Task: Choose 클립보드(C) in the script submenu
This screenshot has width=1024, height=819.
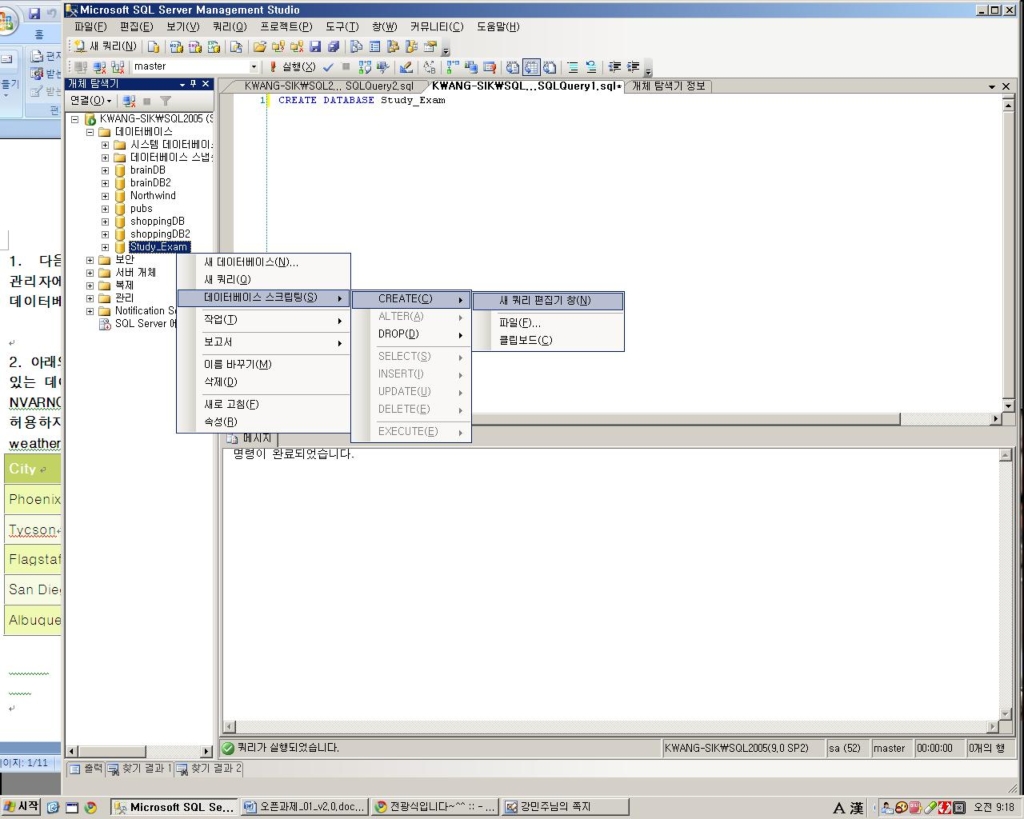Action: 548,340
